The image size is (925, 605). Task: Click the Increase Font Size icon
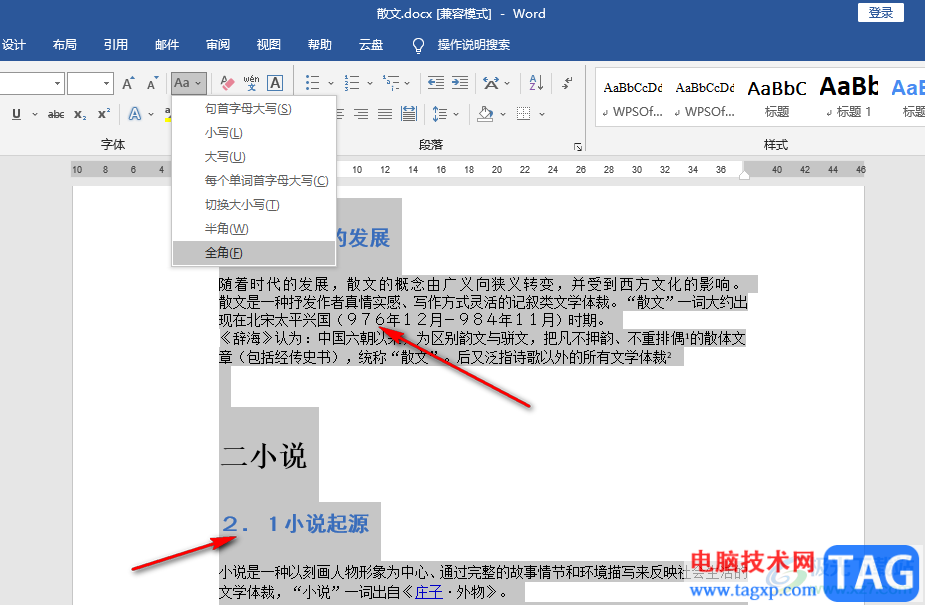tap(128, 84)
